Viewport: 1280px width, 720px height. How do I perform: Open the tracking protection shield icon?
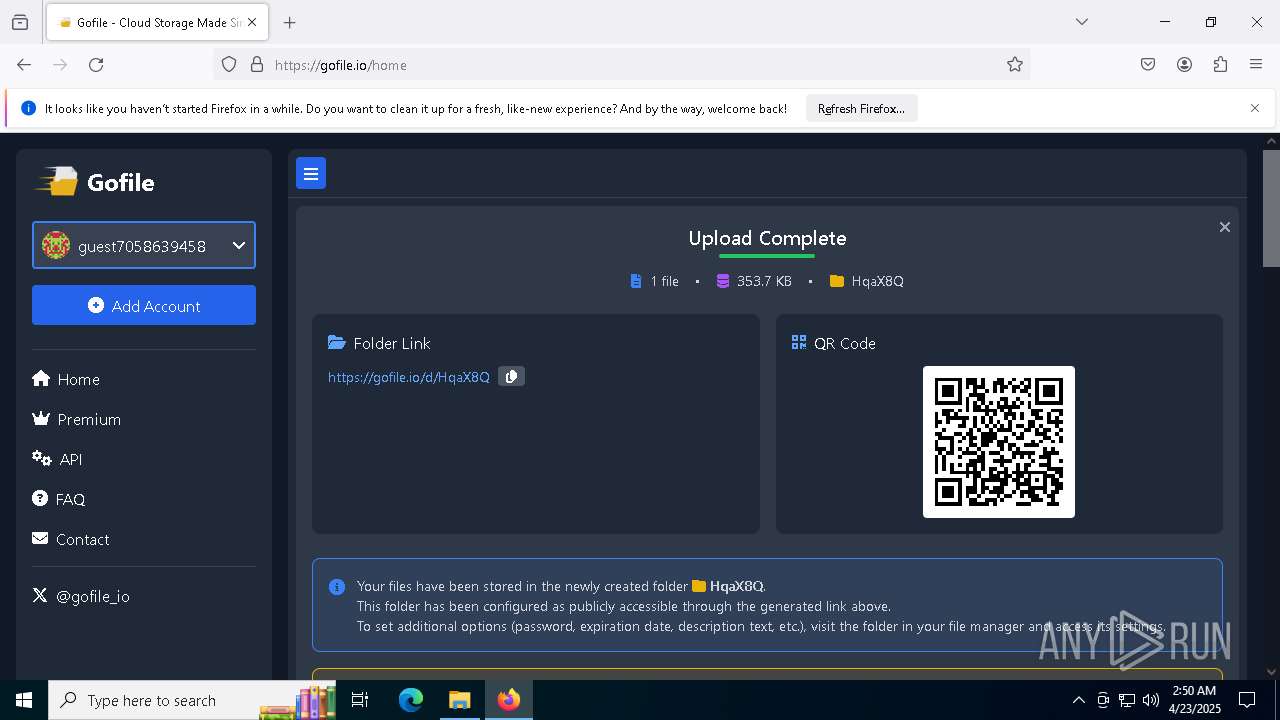pos(229,65)
